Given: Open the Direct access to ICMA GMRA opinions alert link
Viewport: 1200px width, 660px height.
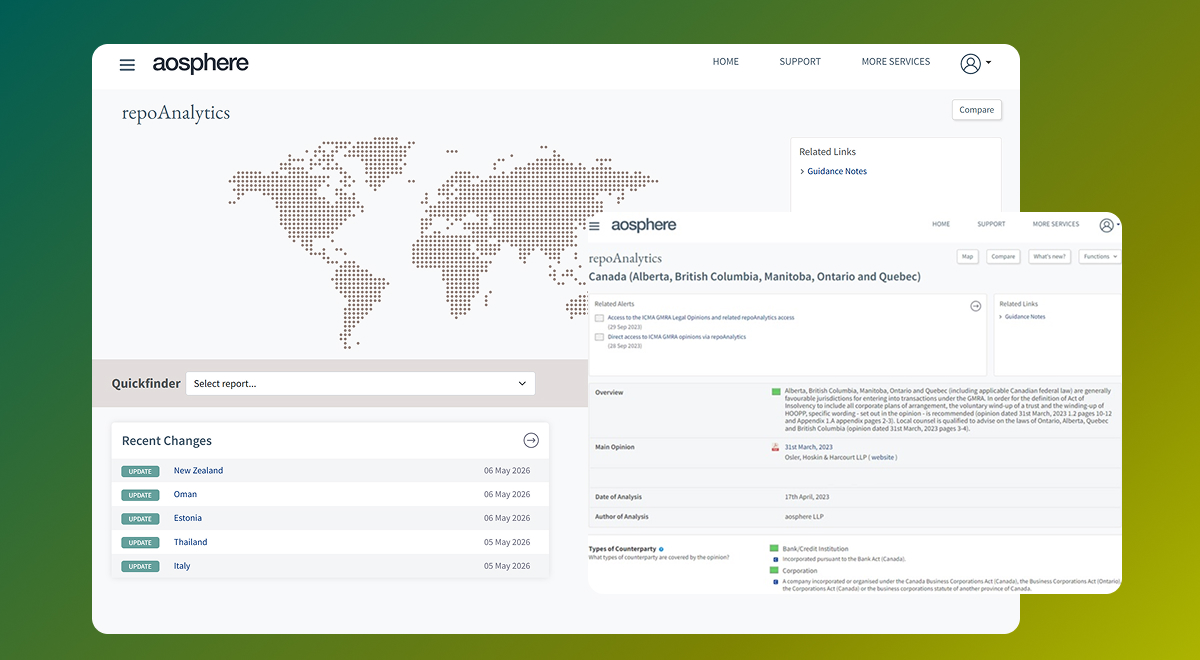Looking at the screenshot, I should pos(677,337).
